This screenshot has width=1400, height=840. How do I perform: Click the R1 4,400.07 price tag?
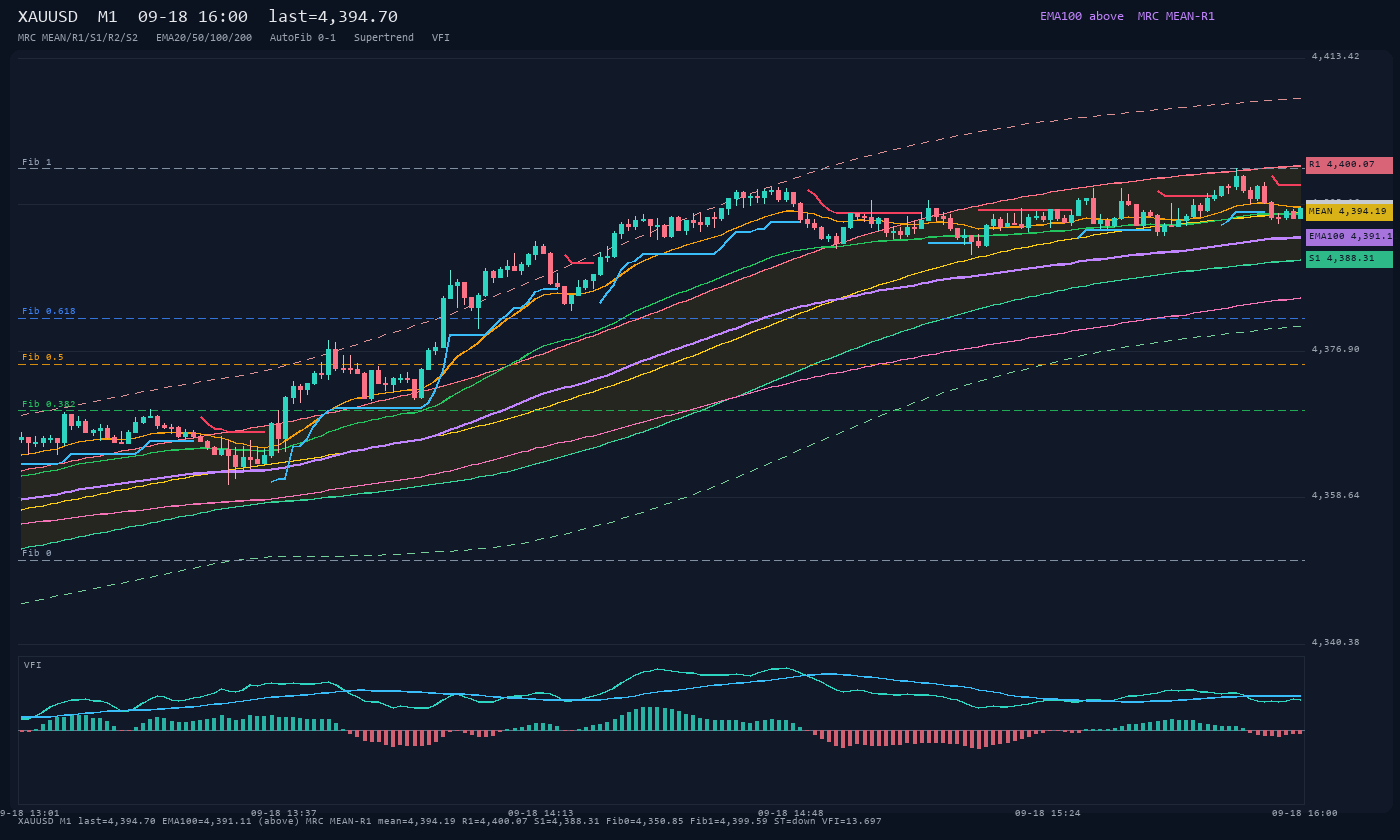tap(1349, 165)
